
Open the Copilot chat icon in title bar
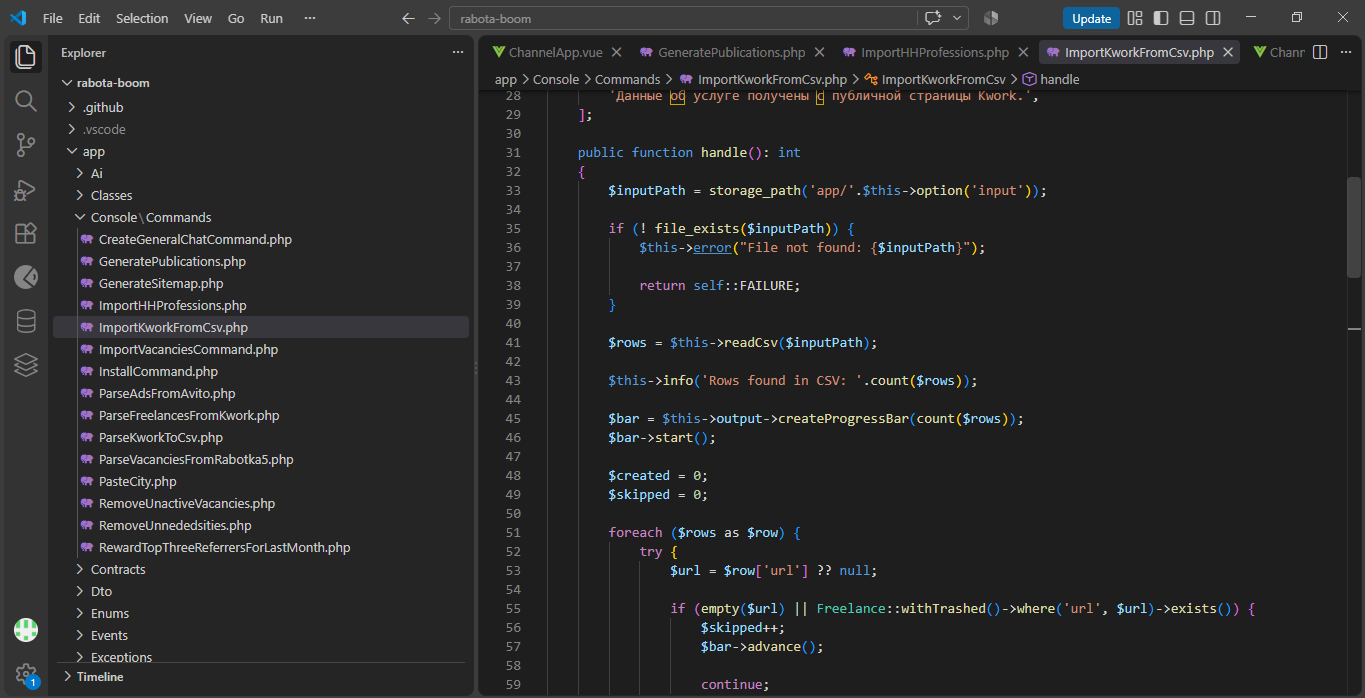(x=934, y=18)
